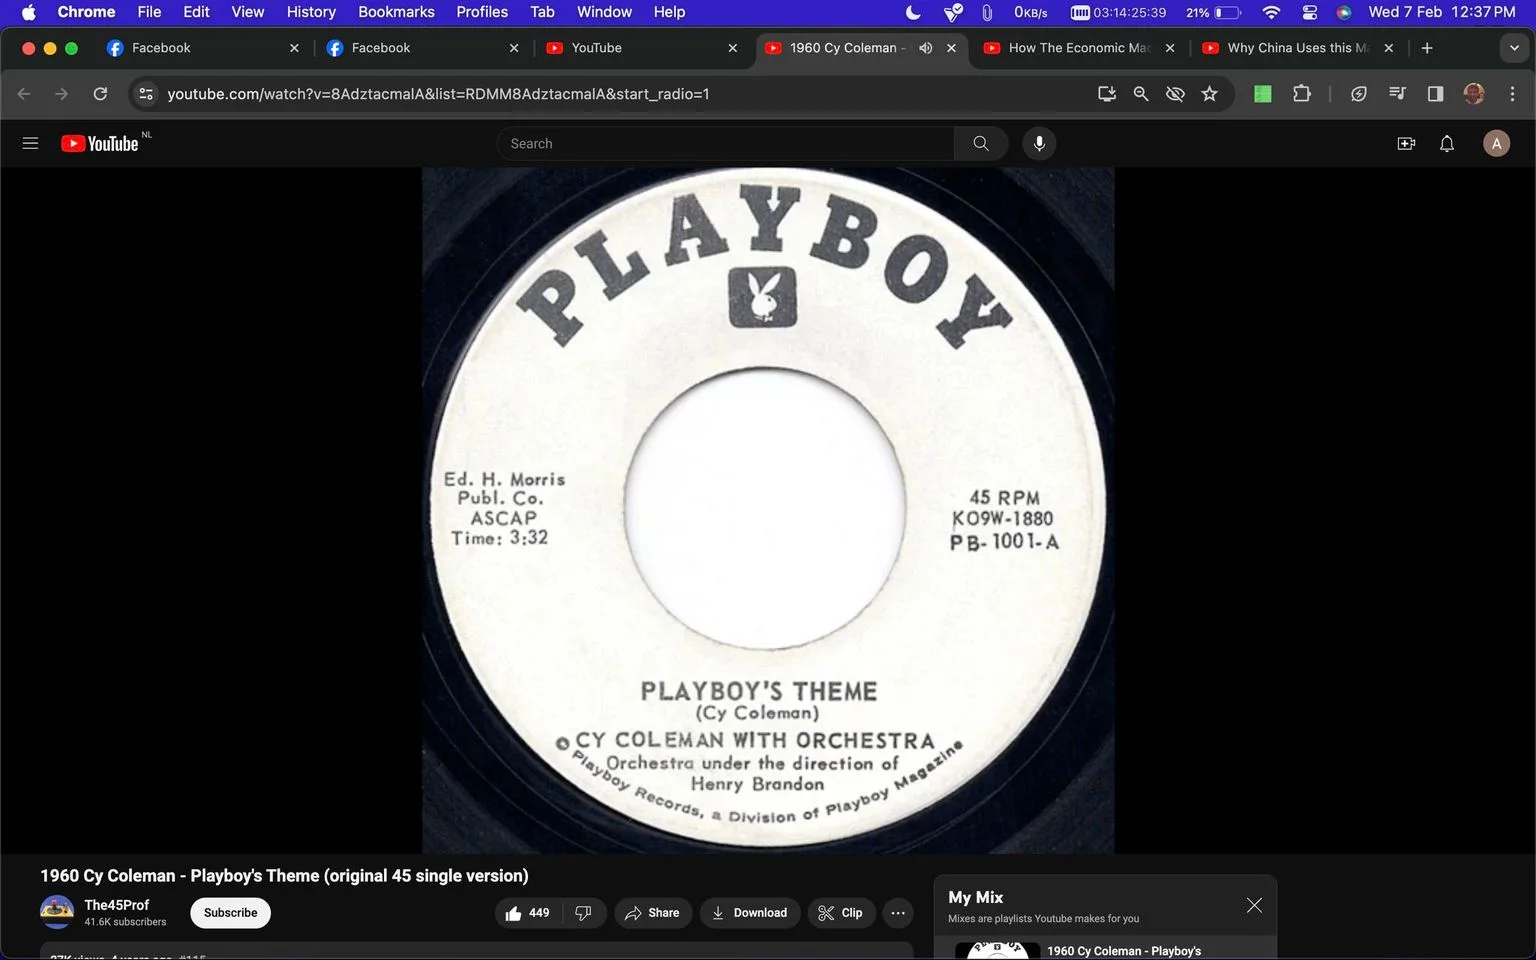The width and height of the screenshot is (1536, 960).
Task: Dislike the video with thumbs down
Action: point(584,913)
